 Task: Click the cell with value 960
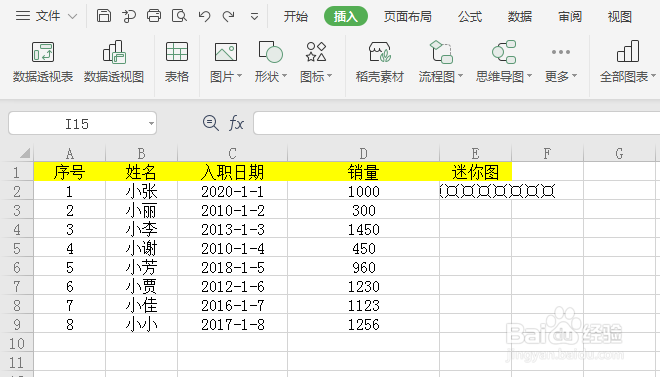363,267
